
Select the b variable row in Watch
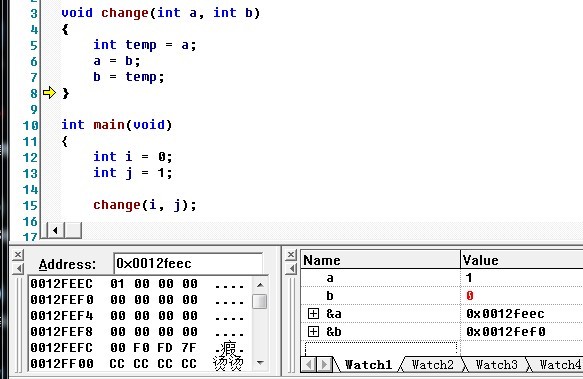pyautogui.click(x=442, y=296)
